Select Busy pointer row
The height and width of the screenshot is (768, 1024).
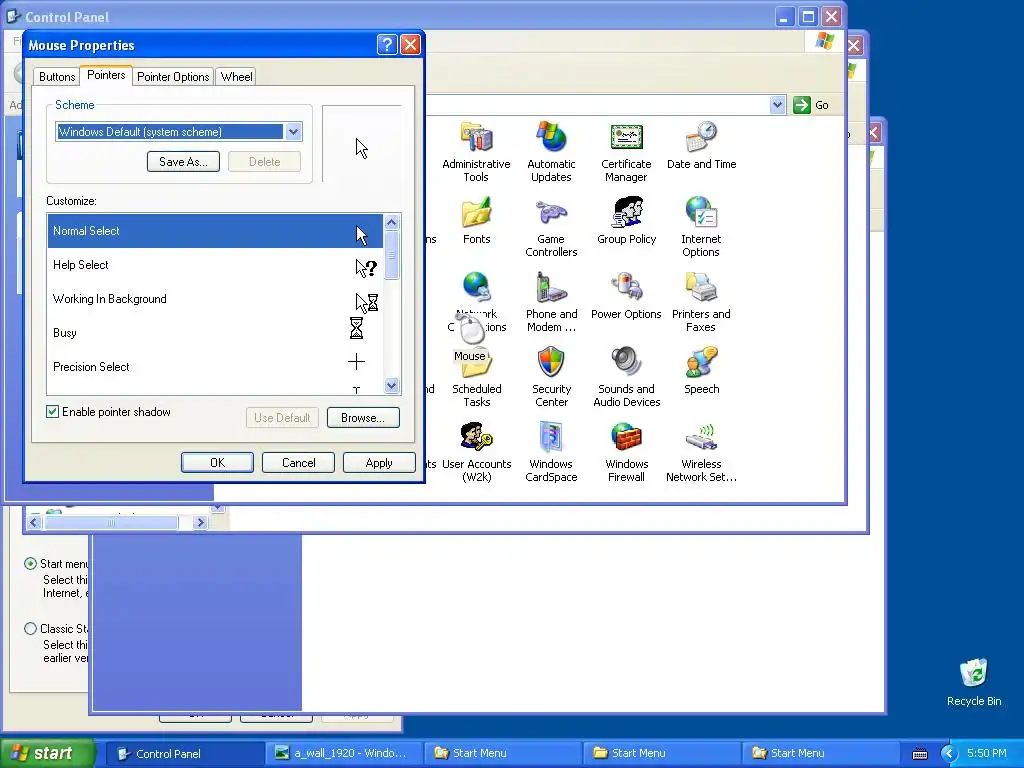215,332
